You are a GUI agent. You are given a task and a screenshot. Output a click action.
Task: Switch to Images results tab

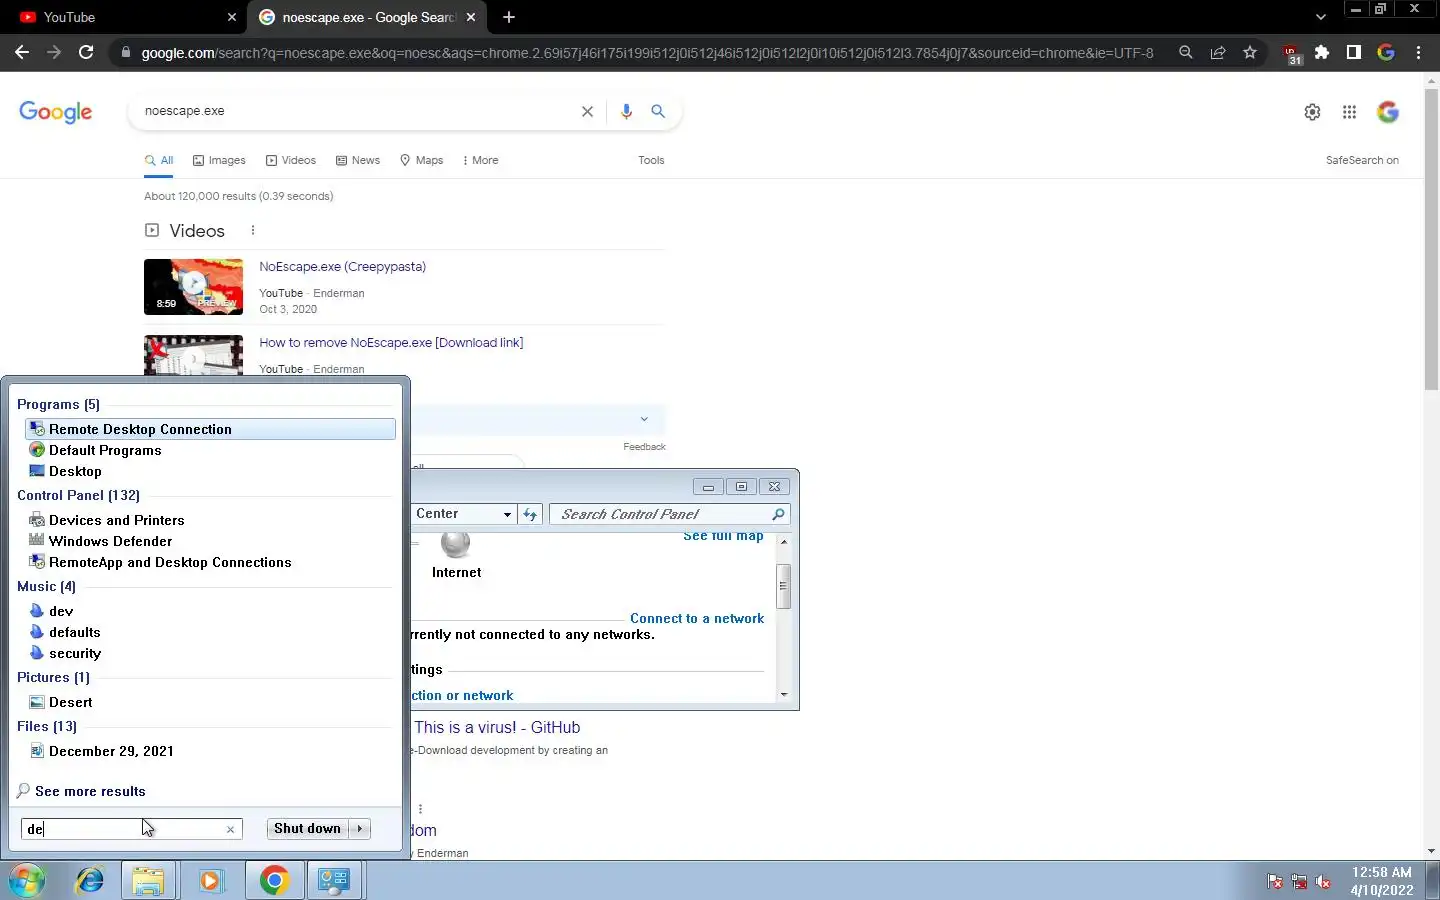click(219, 160)
